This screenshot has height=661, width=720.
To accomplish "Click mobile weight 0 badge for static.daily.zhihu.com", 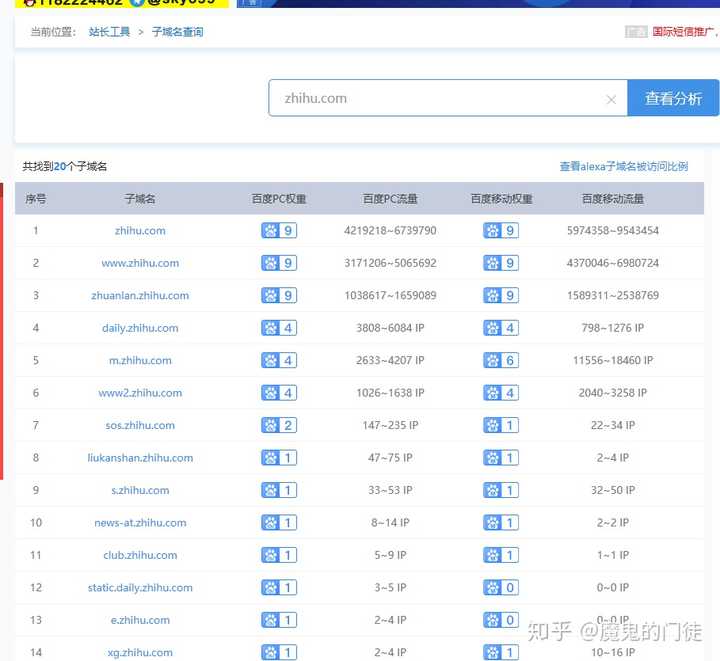I will 501,588.
